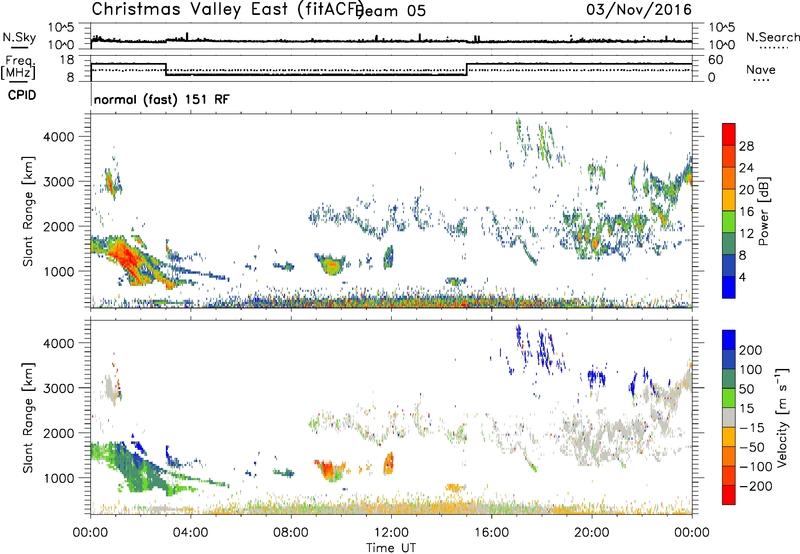Click the '04:00' time tick label

point(191,532)
